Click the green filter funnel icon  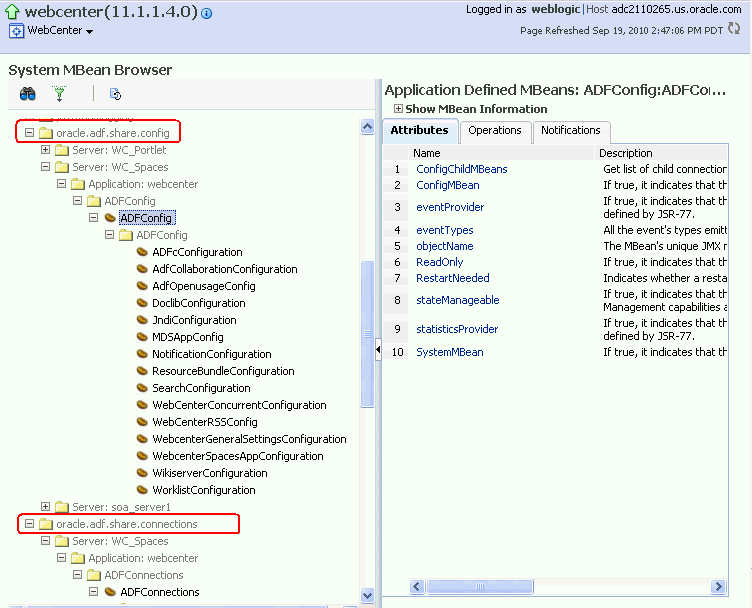pyautogui.click(x=59, y=94)
